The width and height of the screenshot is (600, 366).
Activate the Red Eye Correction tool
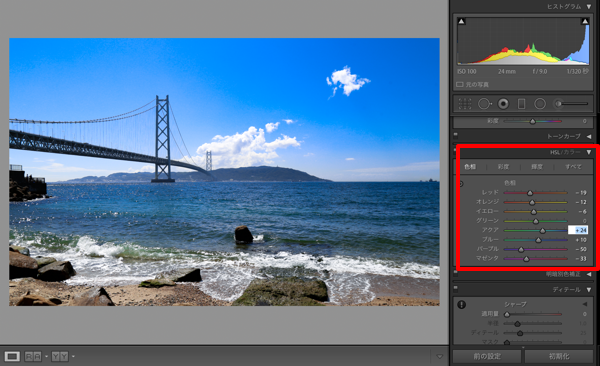tap(503, 104)
